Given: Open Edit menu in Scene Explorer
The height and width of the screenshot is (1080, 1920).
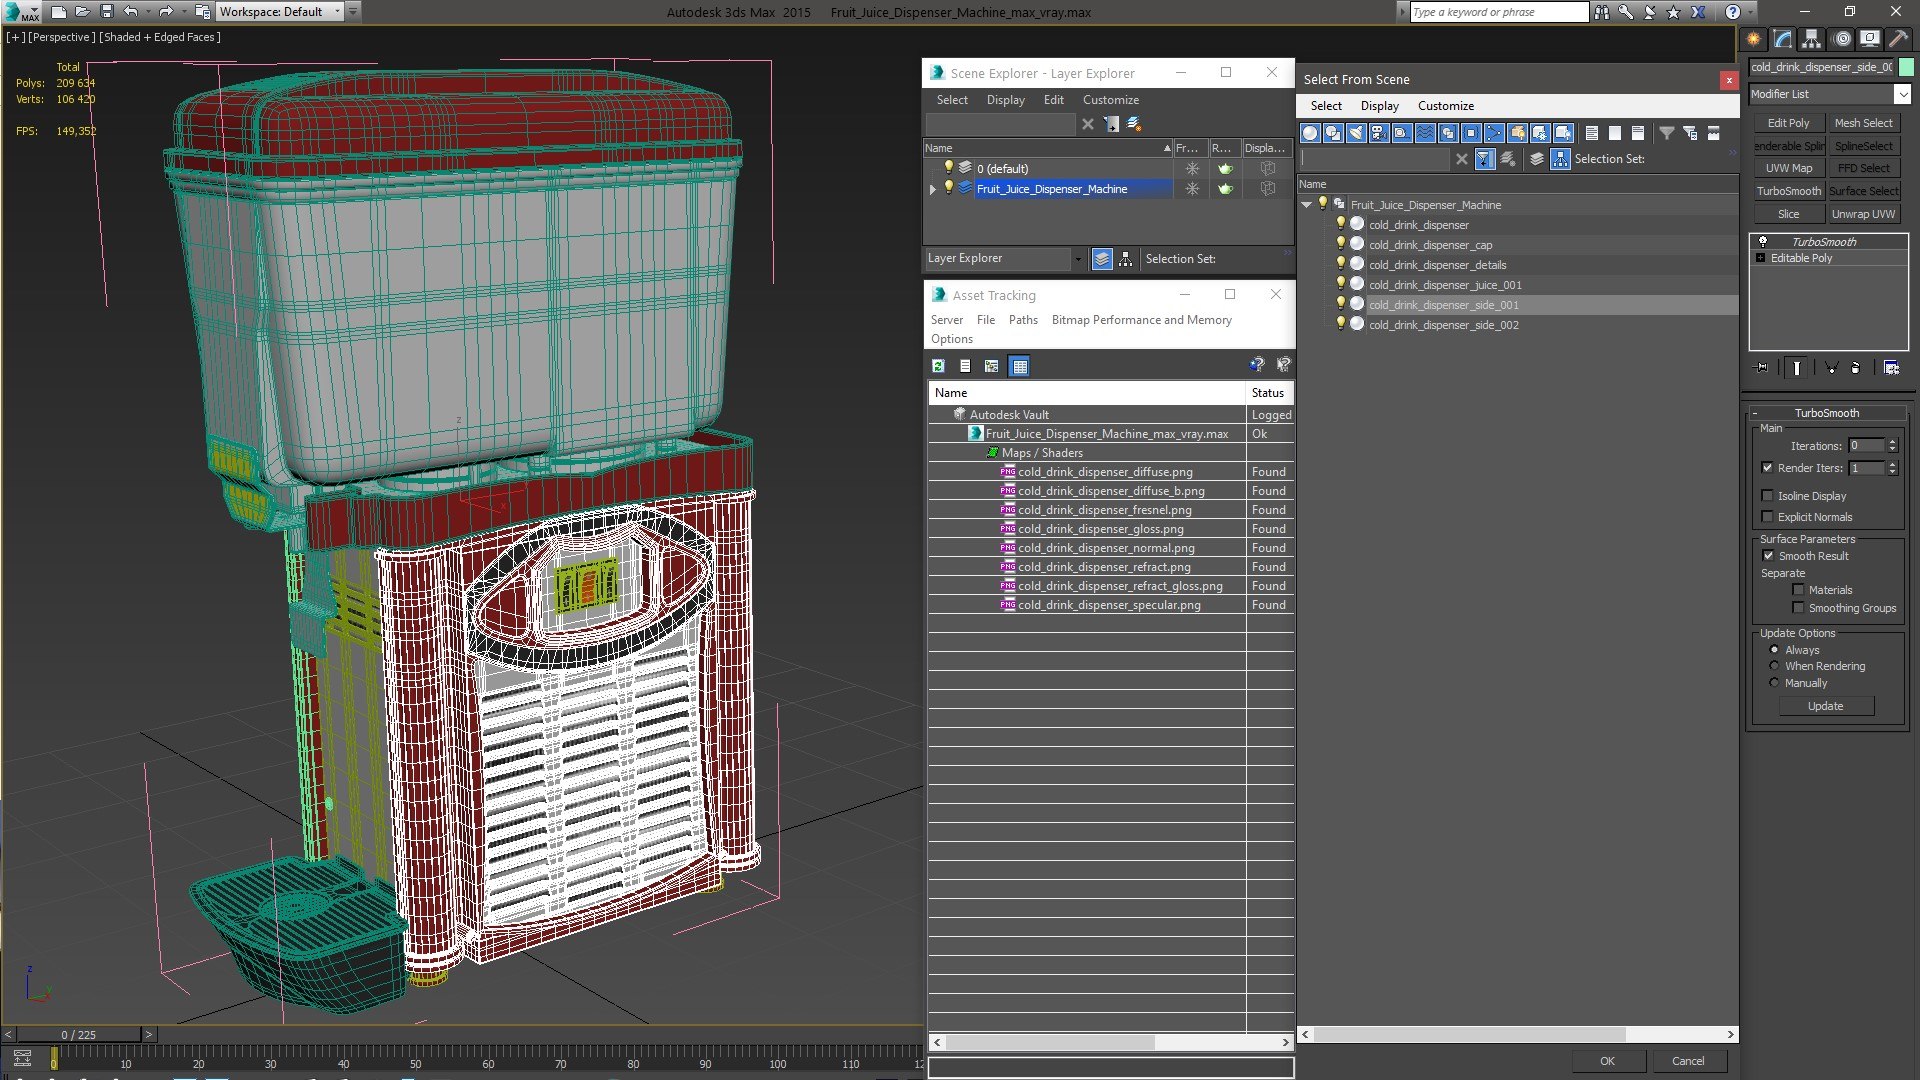Looking at the screenshot, I should click(1053, 100).
